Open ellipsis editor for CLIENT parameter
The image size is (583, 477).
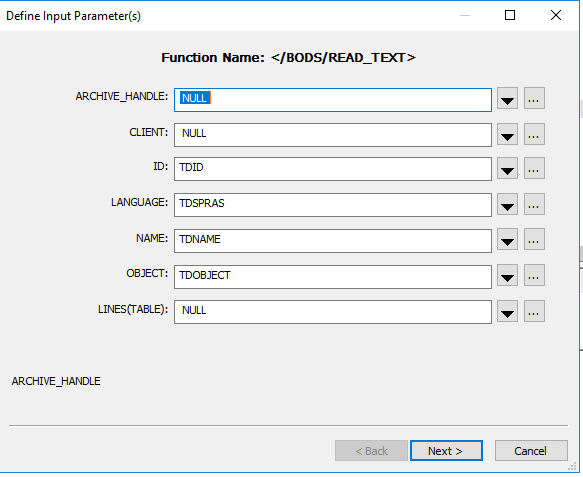coord(534,134)
